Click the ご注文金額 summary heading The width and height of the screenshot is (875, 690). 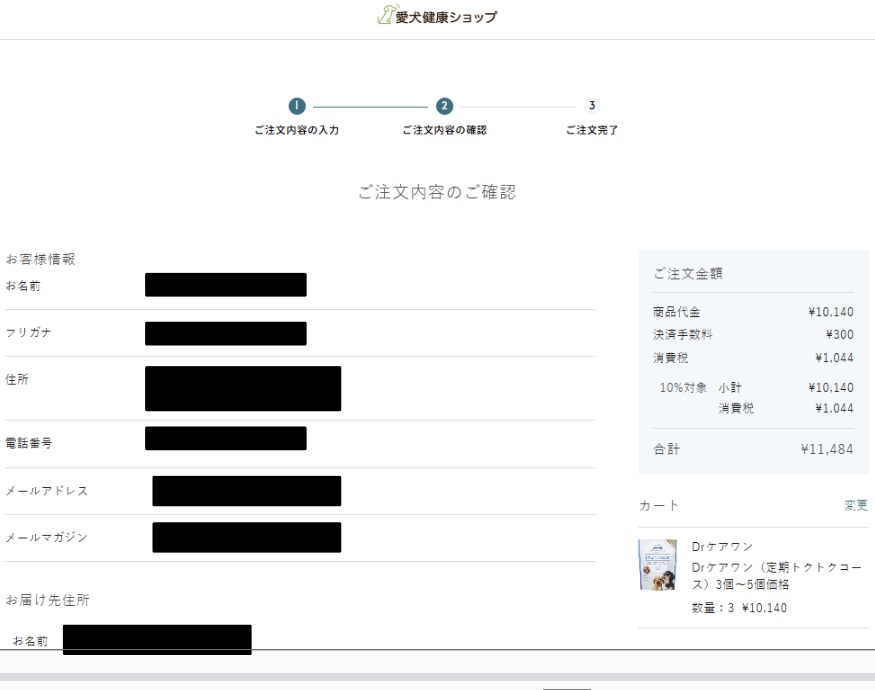pyautogui.click(x=688, y=273)
